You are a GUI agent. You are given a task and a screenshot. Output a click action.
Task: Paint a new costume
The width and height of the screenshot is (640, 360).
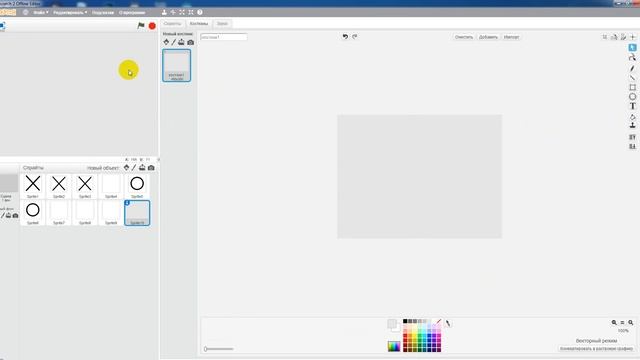coord(173,42)
